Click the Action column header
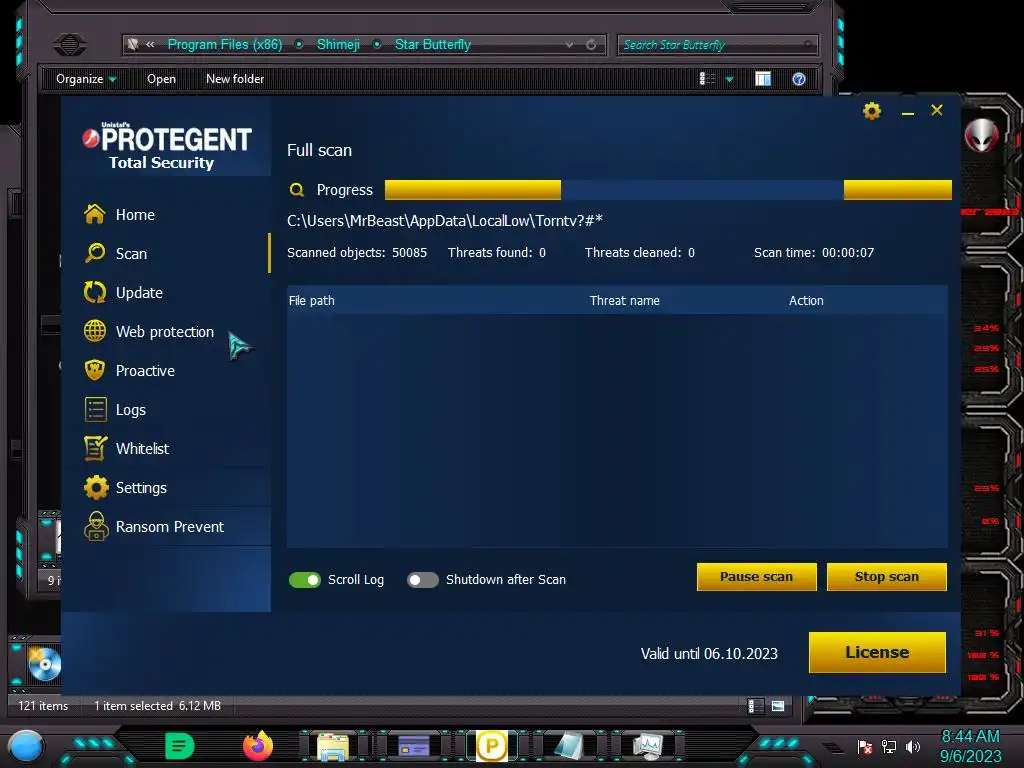 (806, 300)
